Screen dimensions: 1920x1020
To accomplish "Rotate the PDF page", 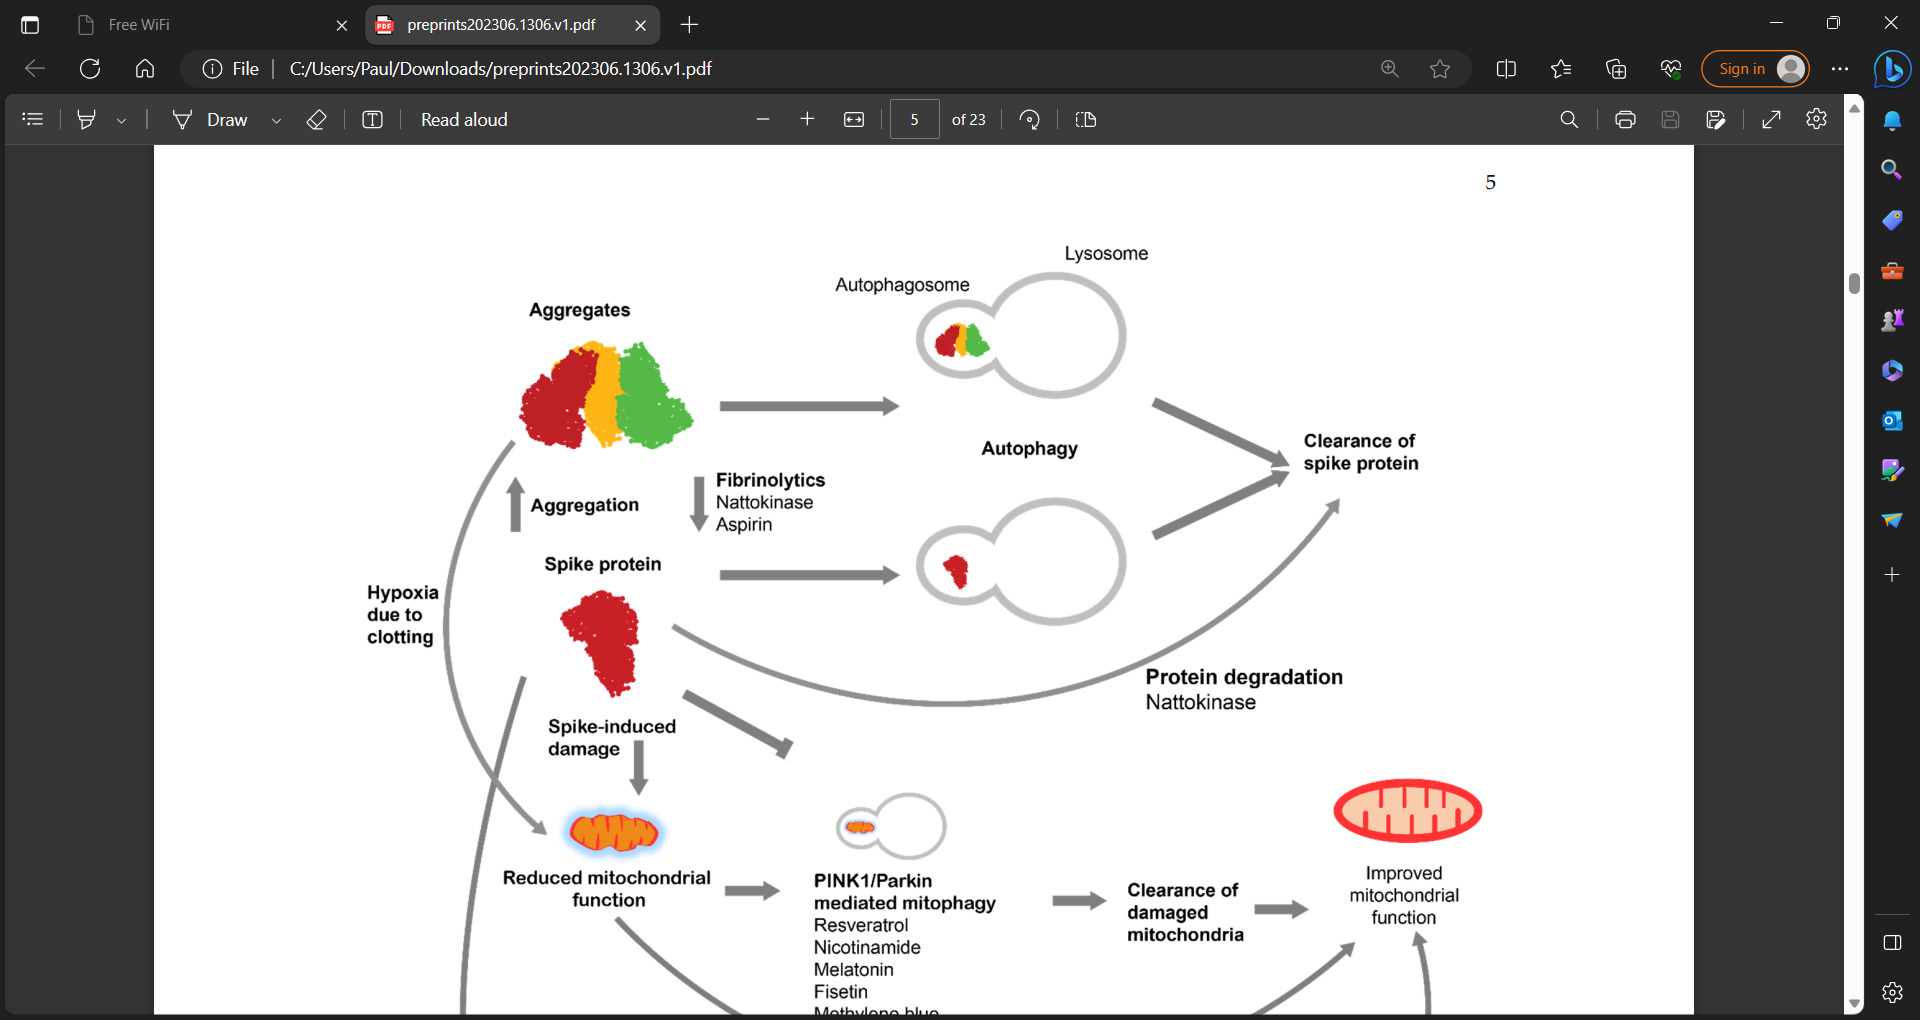I will [1029, 120].
